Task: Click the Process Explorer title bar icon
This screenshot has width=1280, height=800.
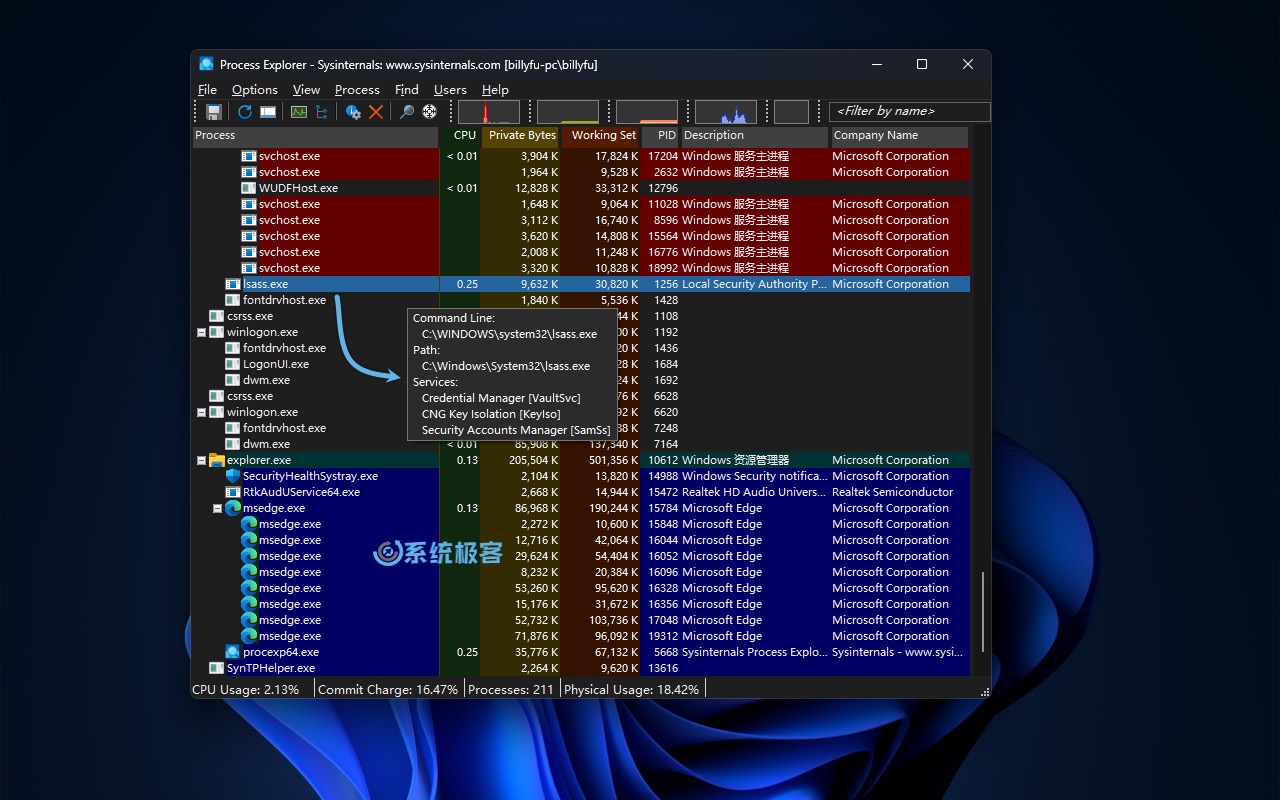Action: (x=207, y=64)
